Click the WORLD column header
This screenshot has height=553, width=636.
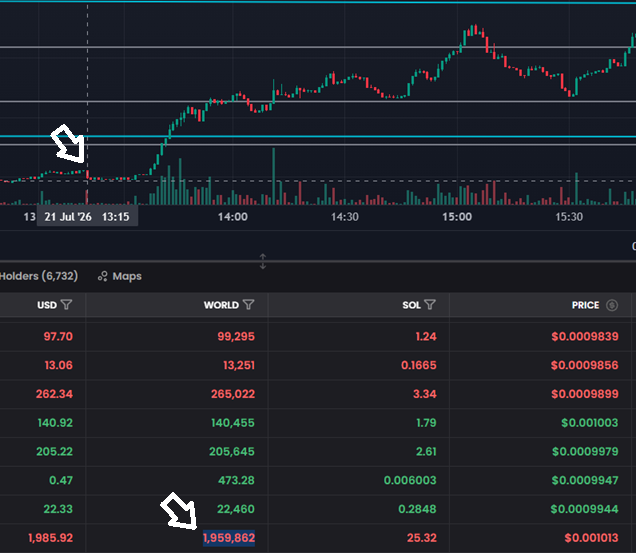[221, 305]
